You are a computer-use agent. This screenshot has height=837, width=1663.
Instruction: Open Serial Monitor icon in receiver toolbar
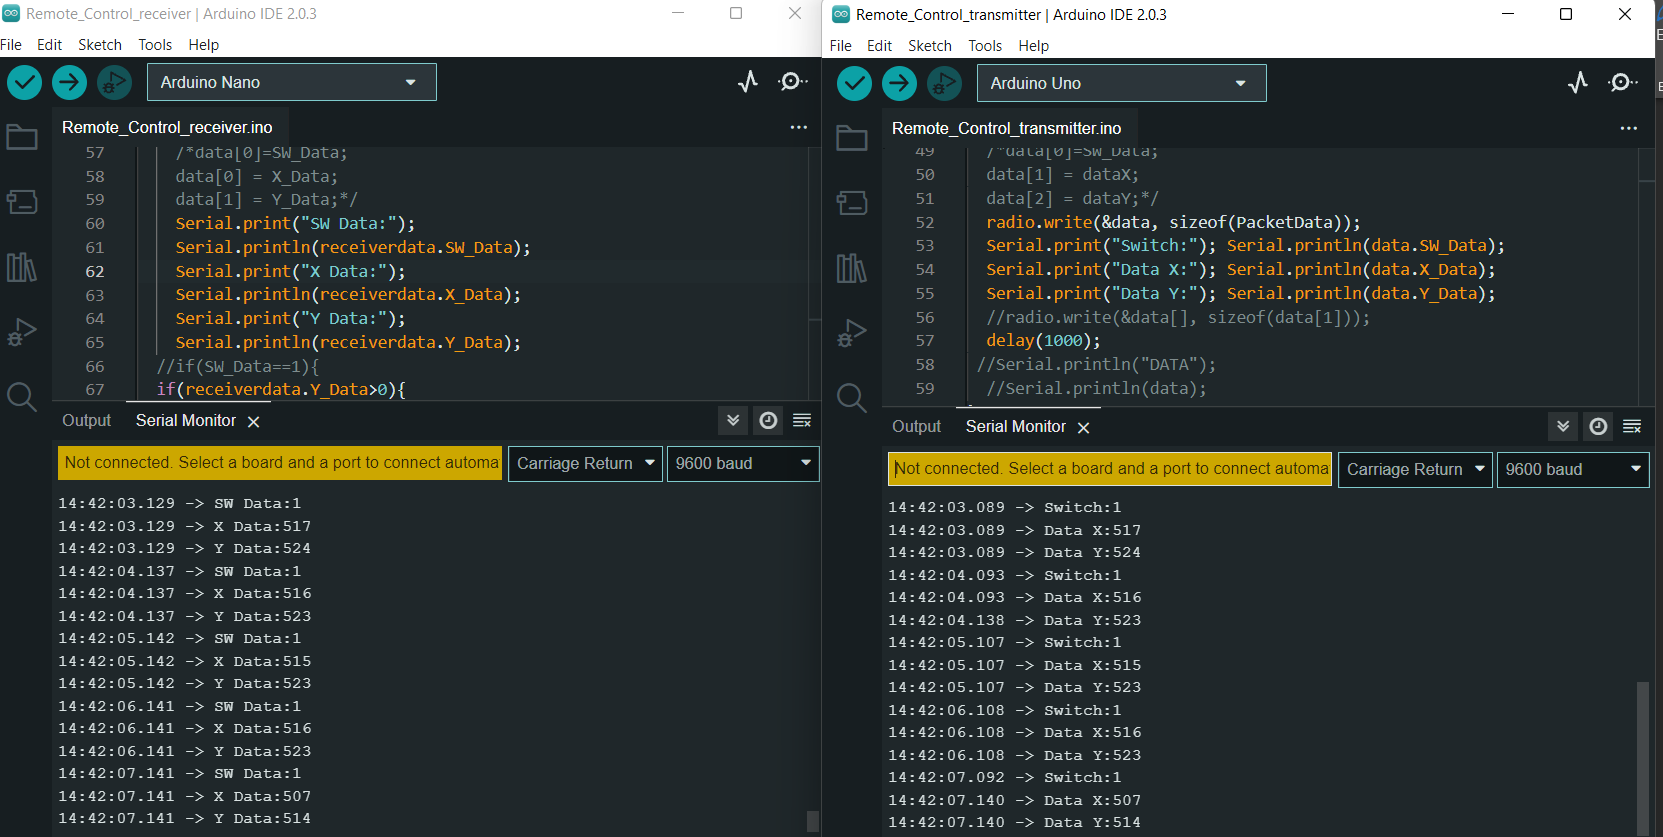click(793, 82)
